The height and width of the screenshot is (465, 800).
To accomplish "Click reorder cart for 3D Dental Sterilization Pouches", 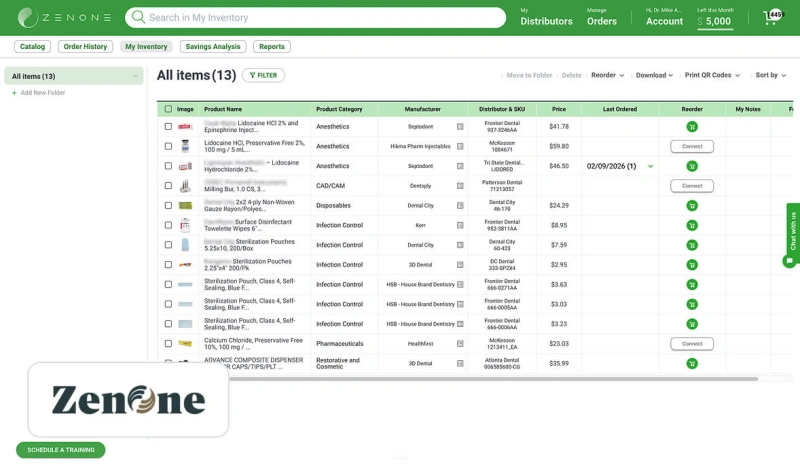I will [692, 265].
